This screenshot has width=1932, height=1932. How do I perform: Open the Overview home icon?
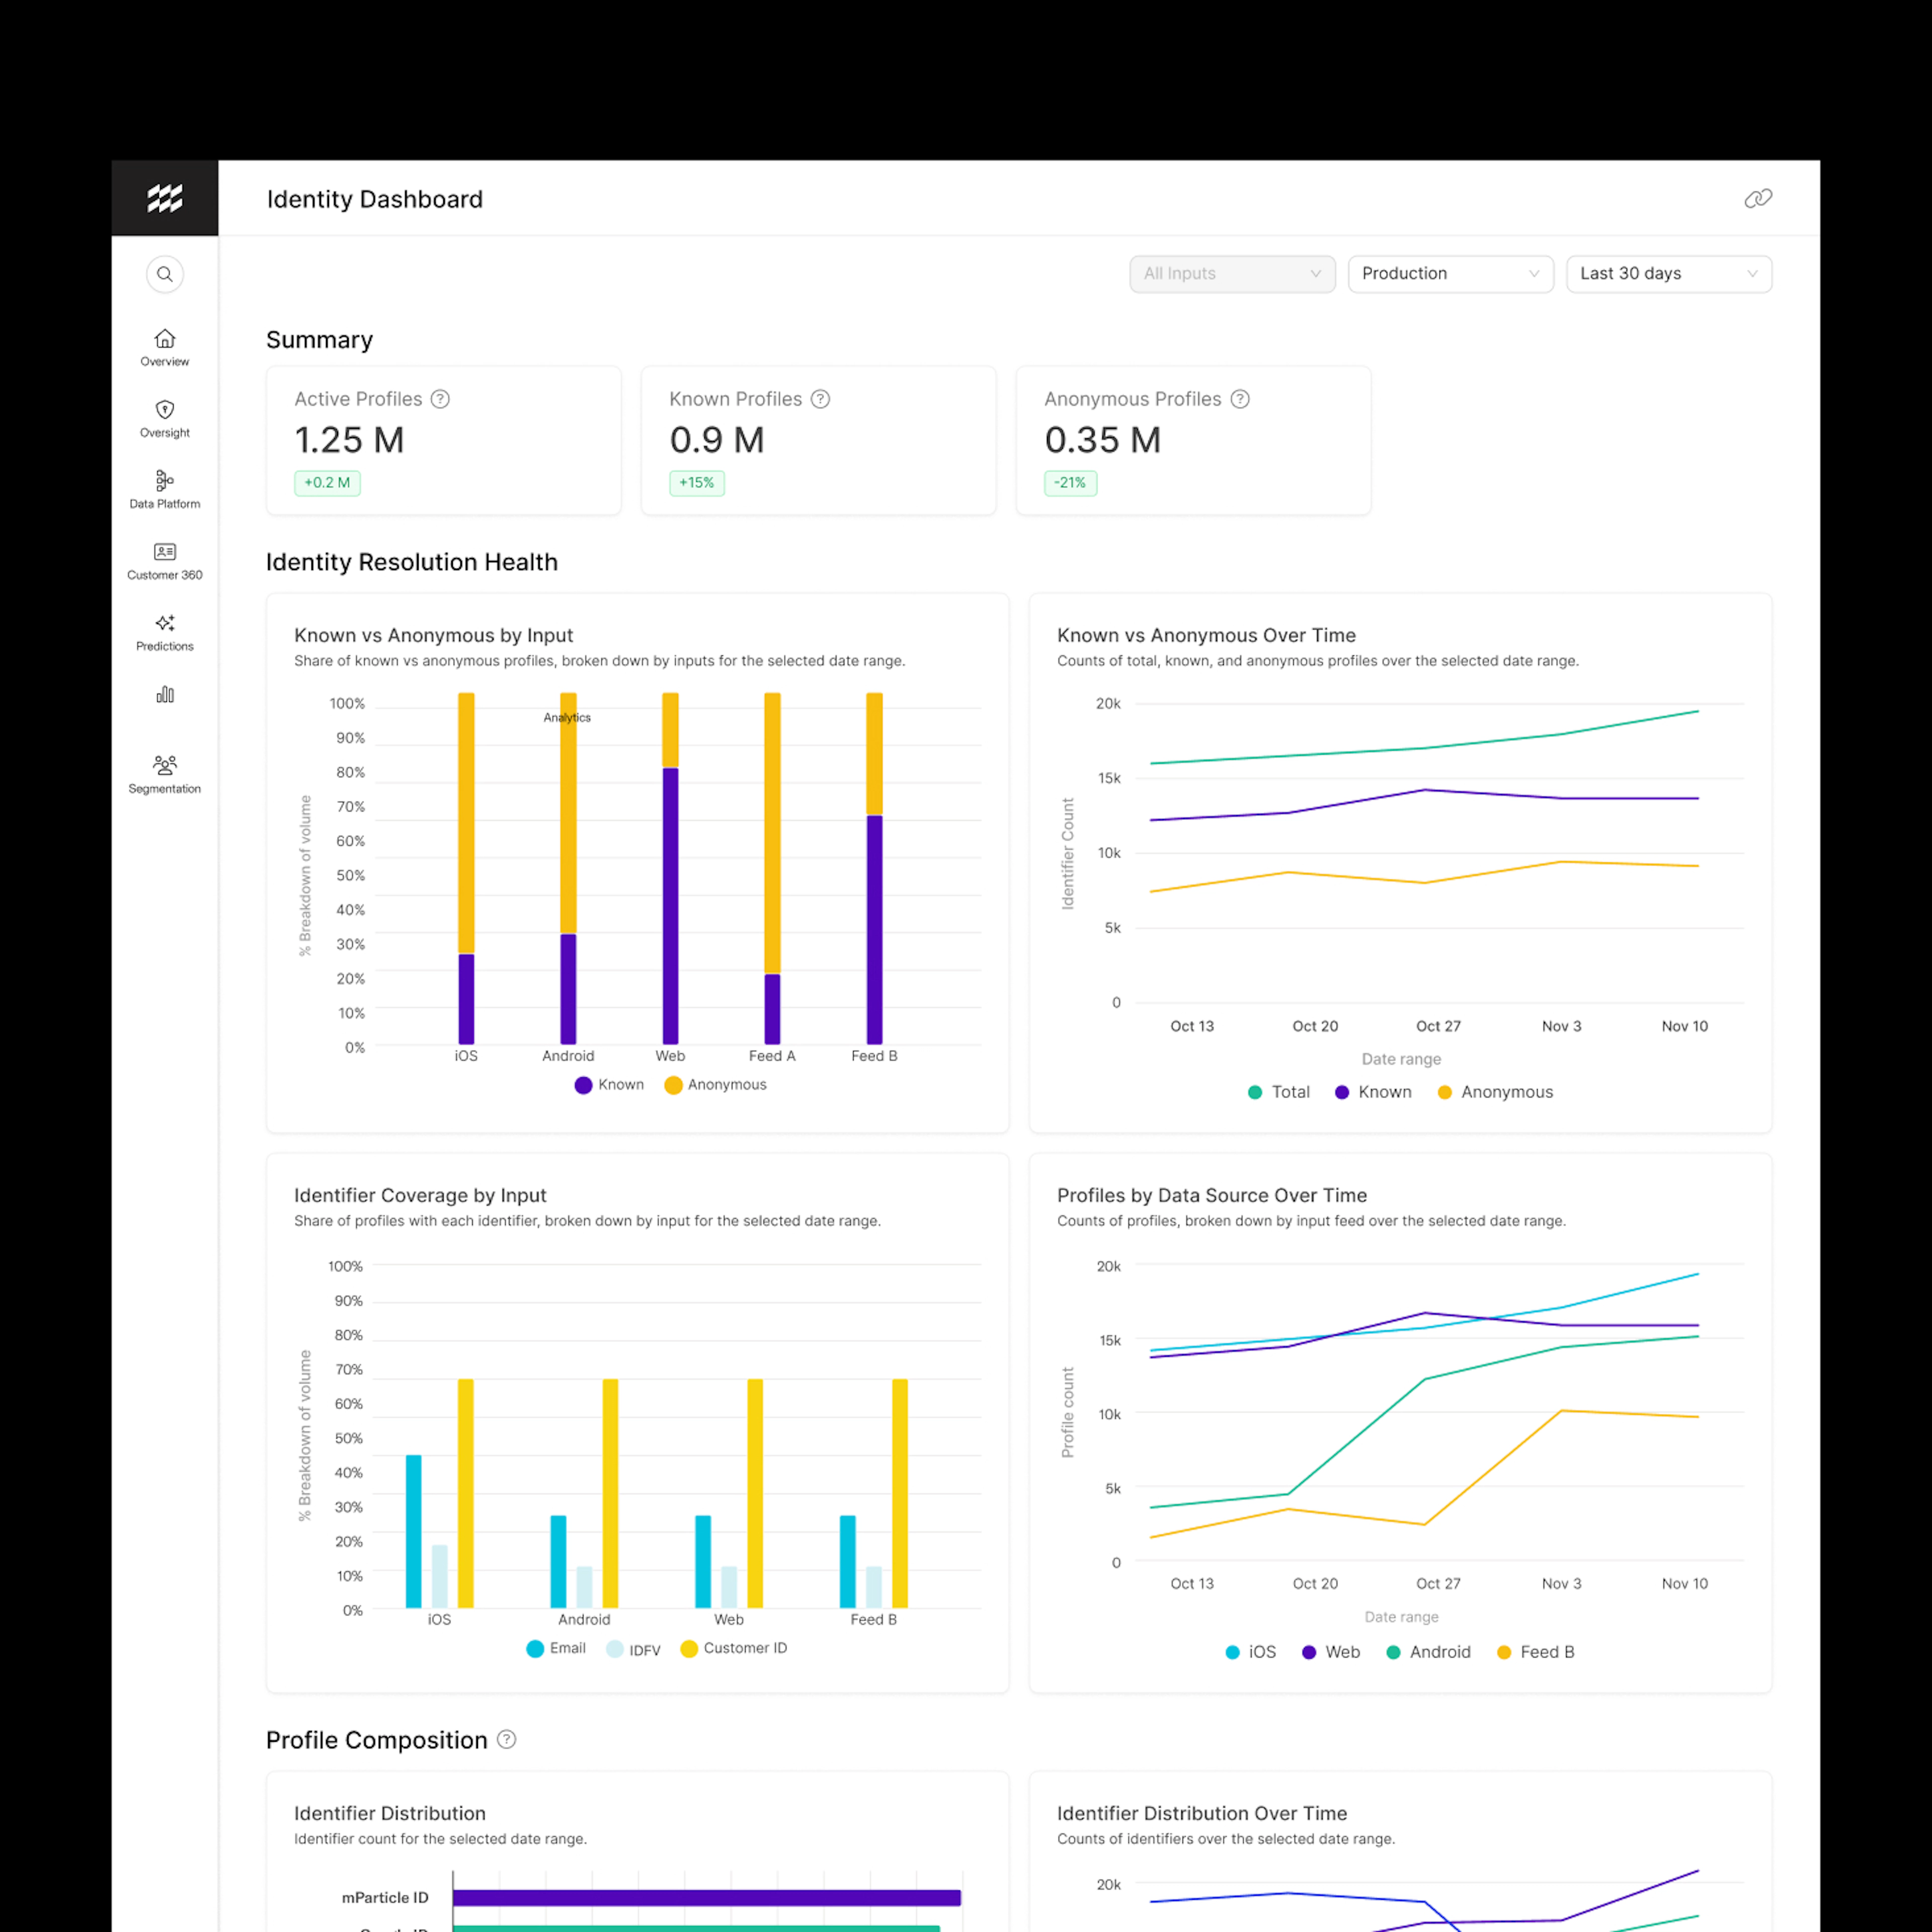click(x=165, y=339)
